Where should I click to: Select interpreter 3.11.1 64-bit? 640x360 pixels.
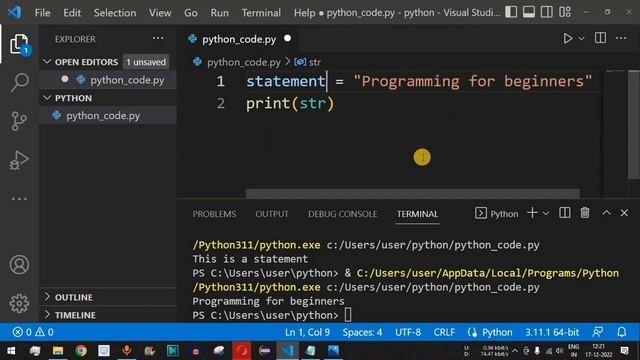(552, 332)
